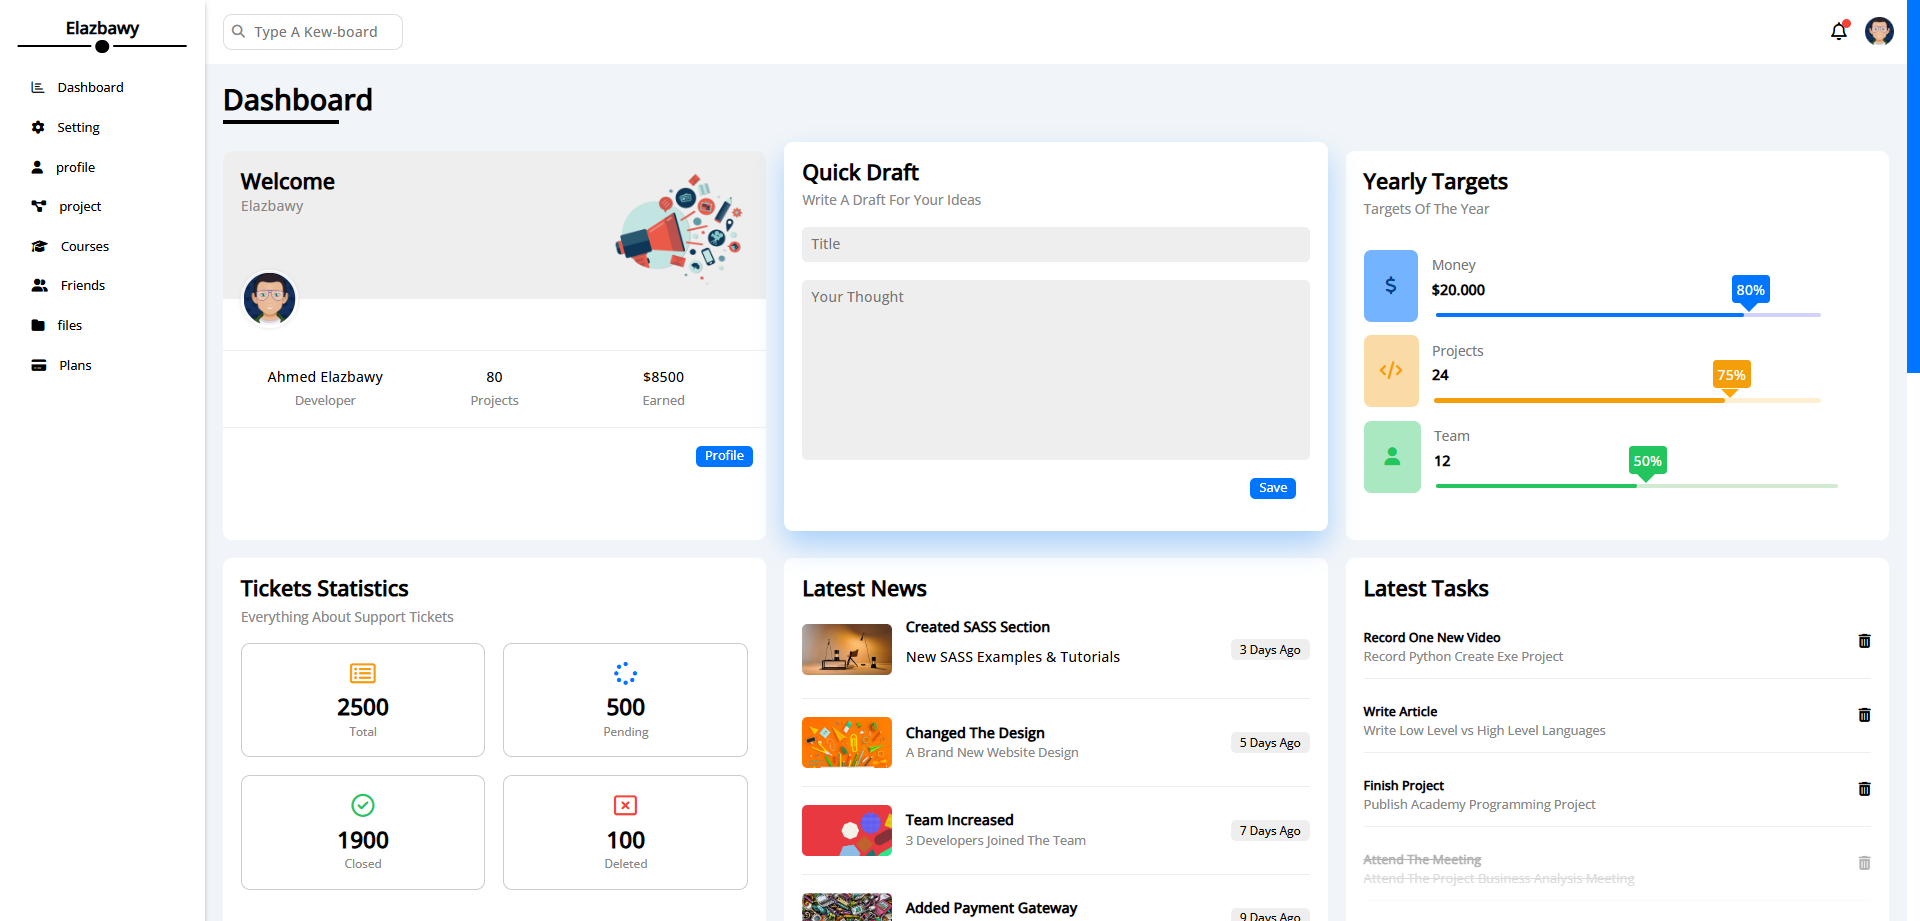
Task: Delete the Finish Project task
Action: 1864,789
